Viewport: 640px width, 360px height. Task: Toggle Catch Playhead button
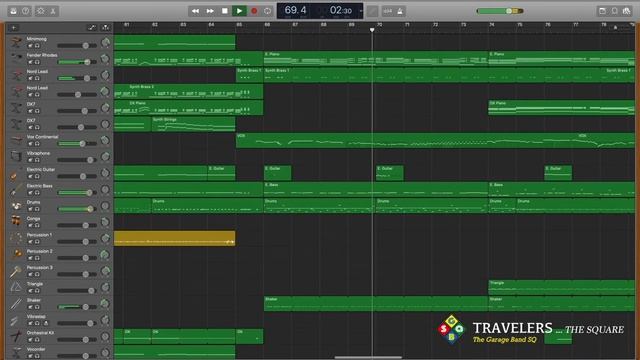[x=106, y=28]
